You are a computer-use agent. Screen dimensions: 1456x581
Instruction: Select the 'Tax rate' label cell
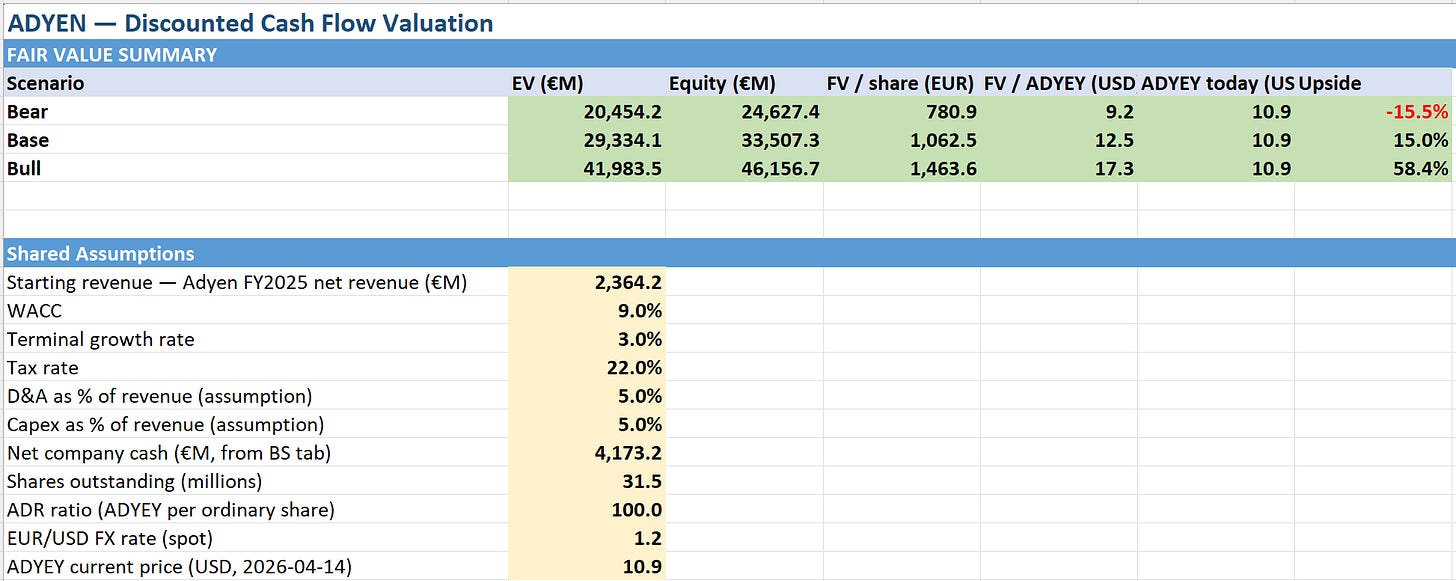click(254, 368)
